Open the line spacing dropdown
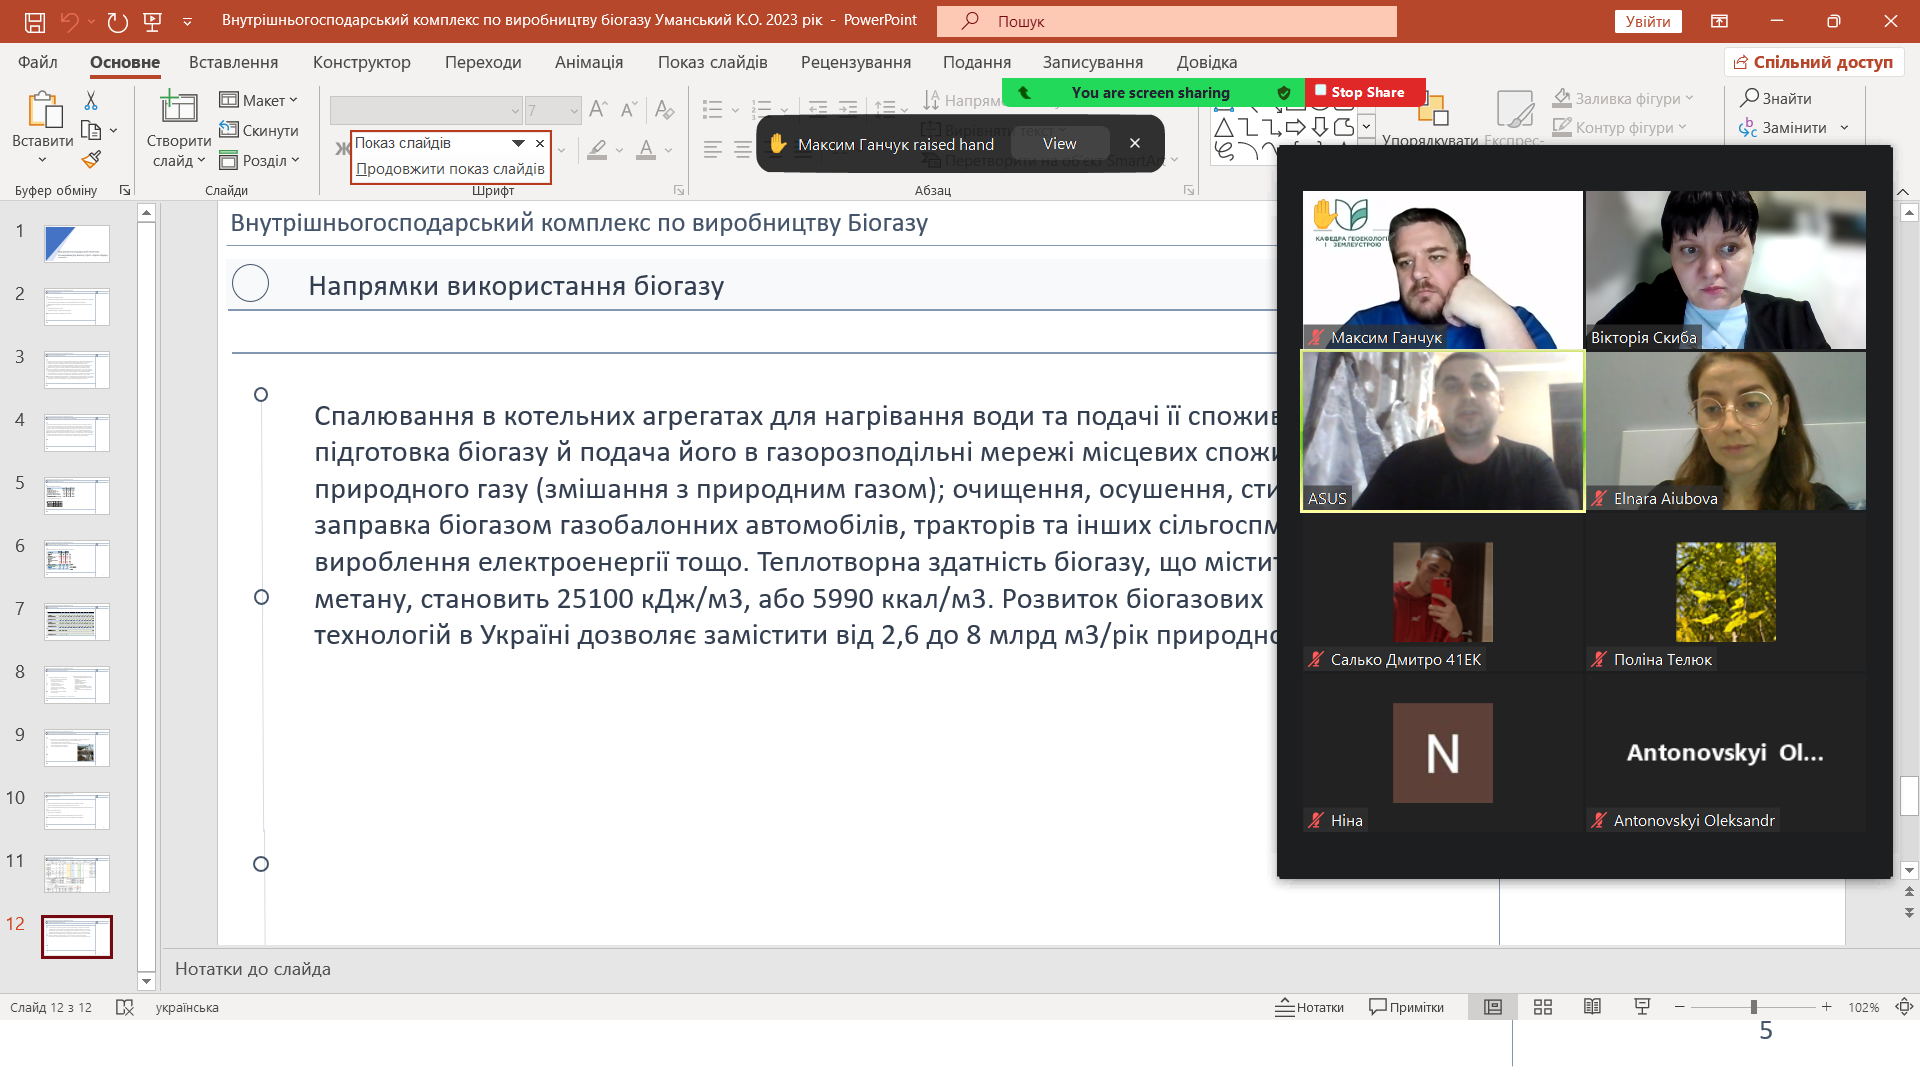Viewport: 1920px width, 1080px height. (x=884, y=110)
